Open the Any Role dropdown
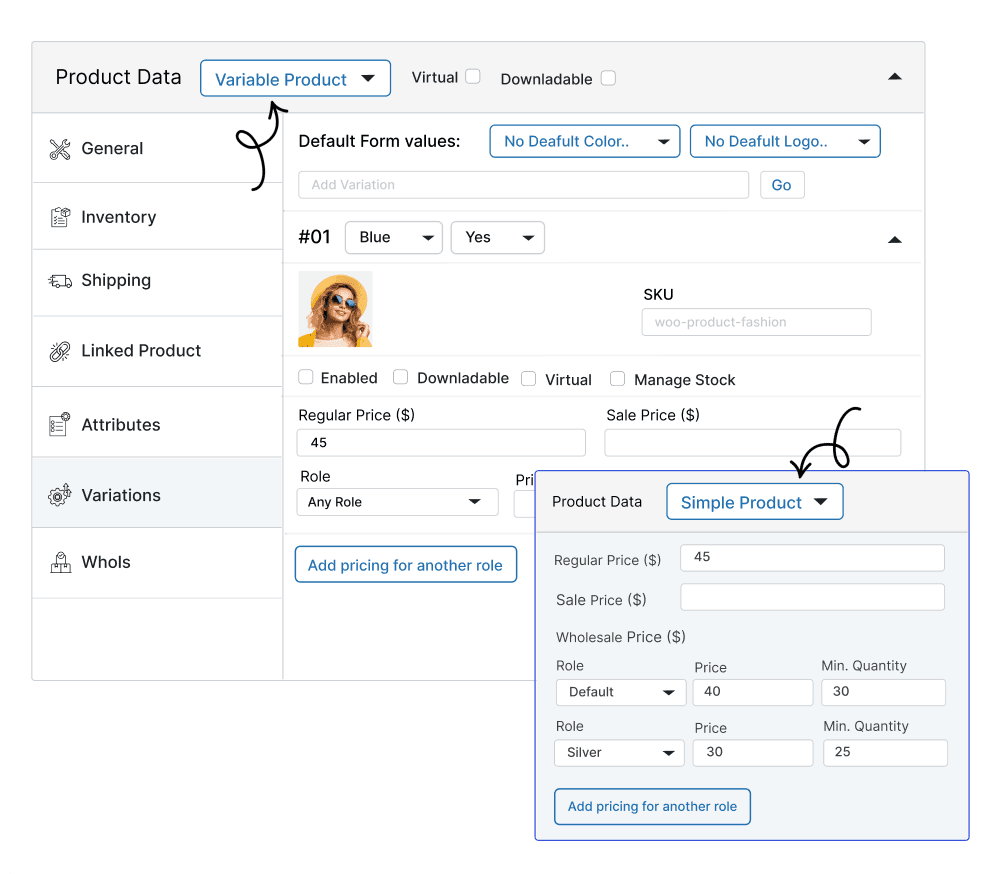1005x874 pixels. tap(397, 502)
